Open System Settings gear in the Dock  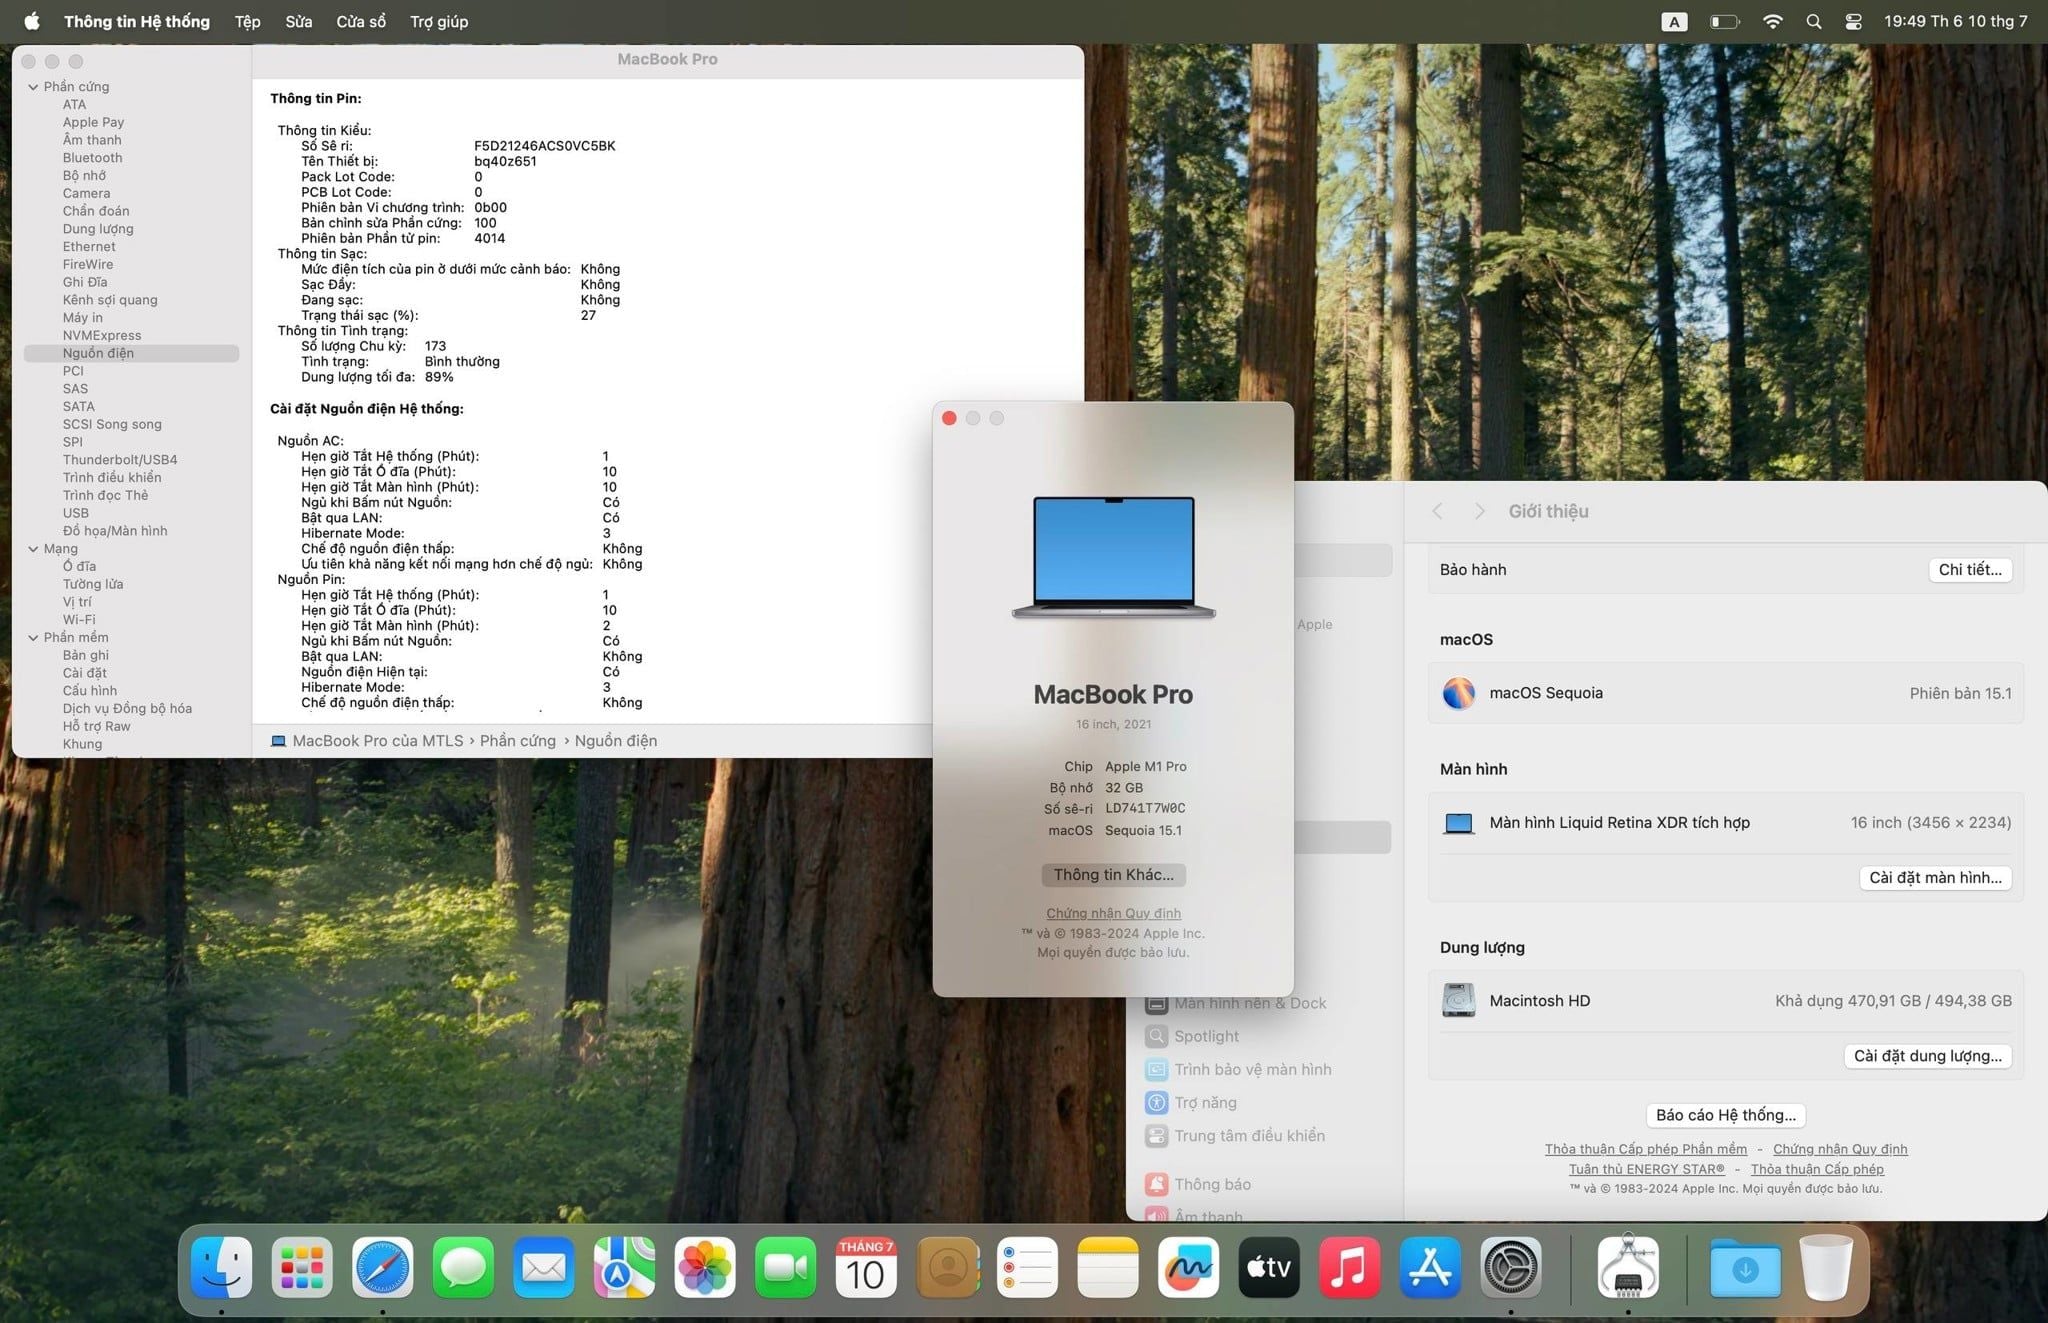pyautogui.click(x=1510, y=1268)
